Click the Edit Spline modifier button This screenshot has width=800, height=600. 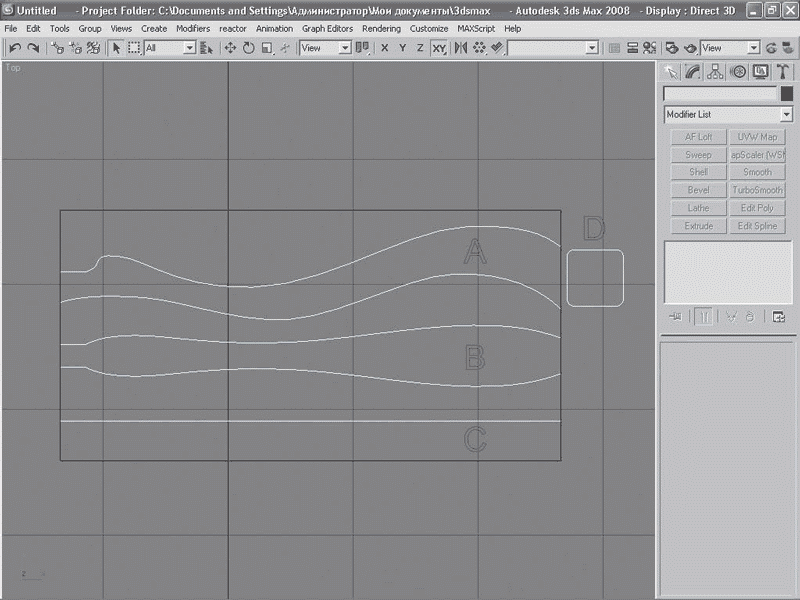(x=757, y=226)
